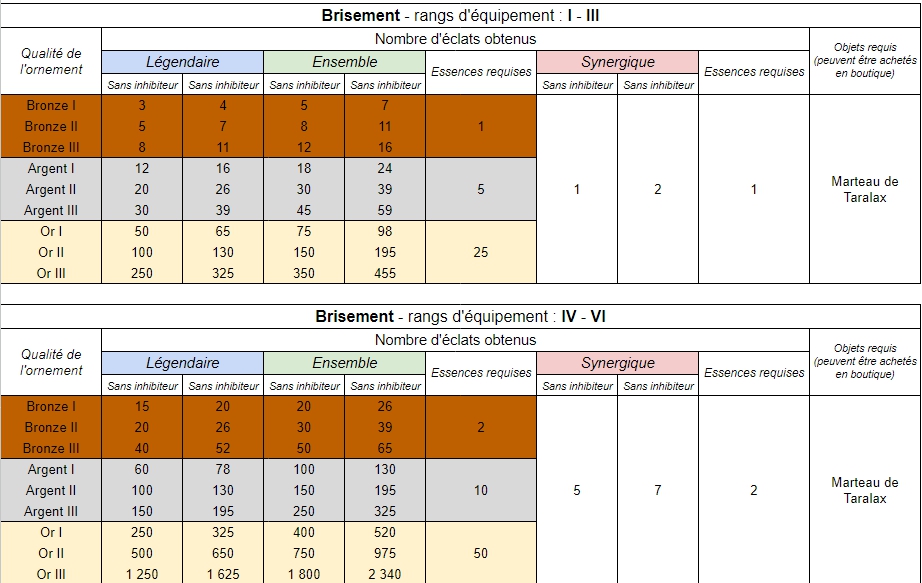Click "Qualité de l'ornement" header in I - III table
Image resolution: width=922 pixels, height=583 pixels.
pos(51,61)
